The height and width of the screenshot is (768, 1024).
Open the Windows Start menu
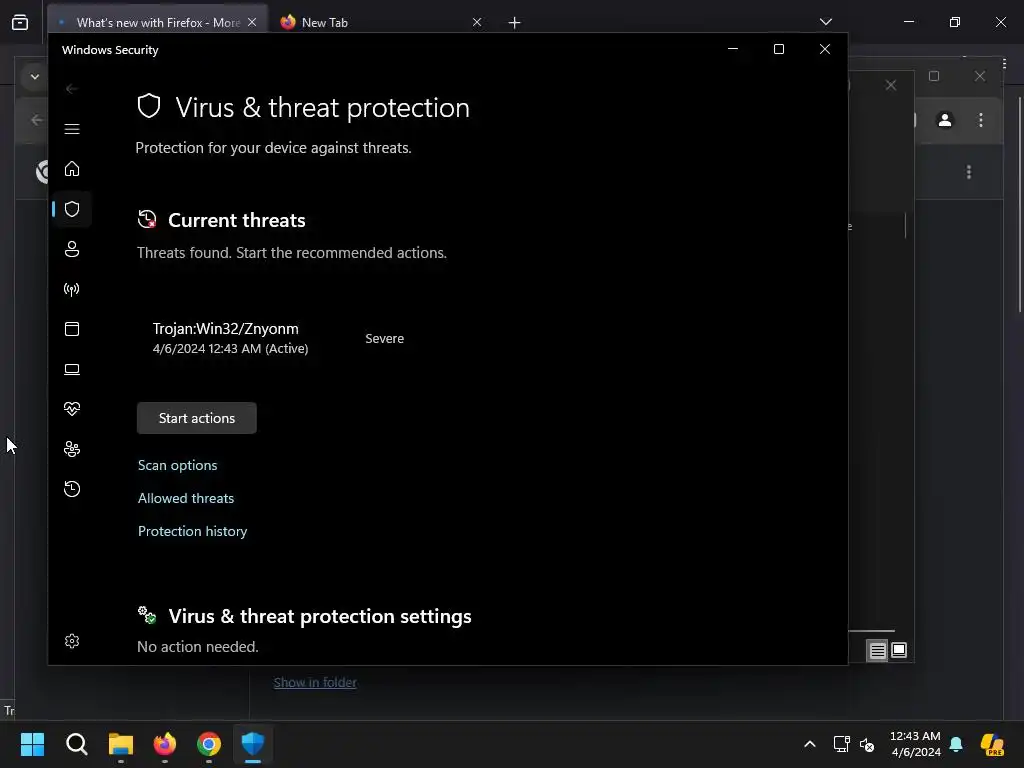tap(32, 744)
